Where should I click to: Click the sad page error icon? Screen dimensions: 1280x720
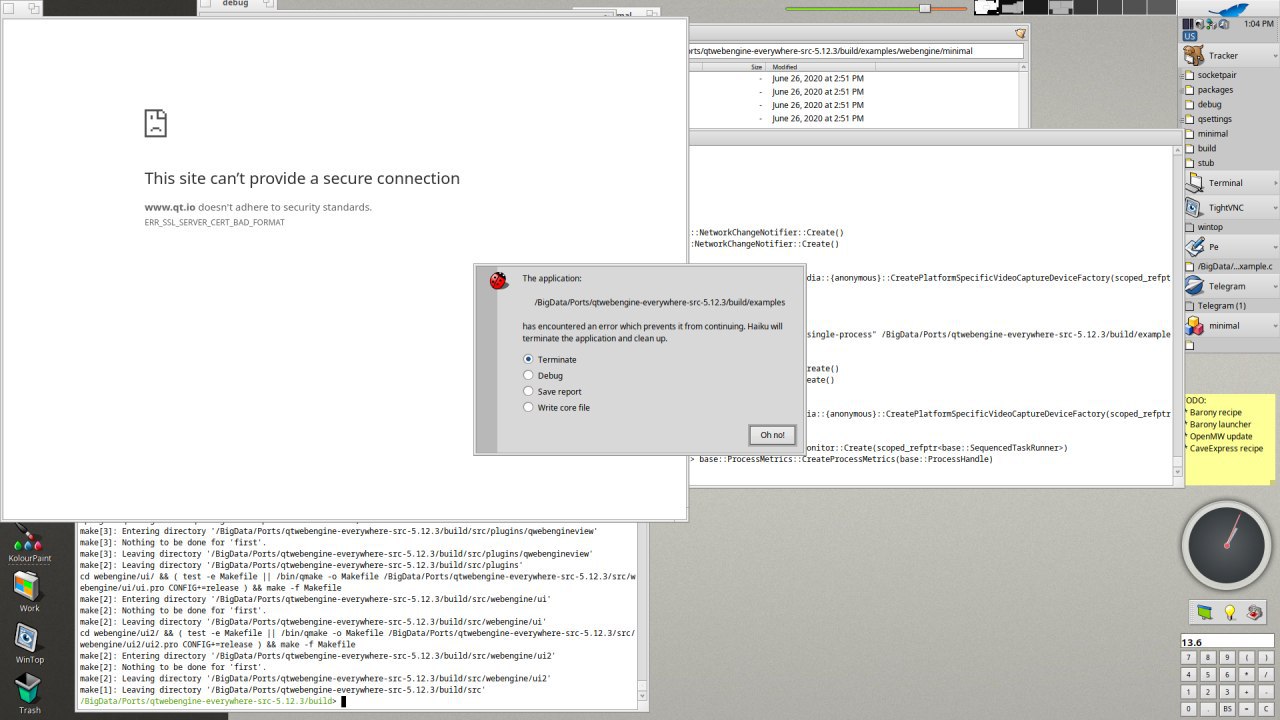pyautogui.click(x=155, y=123)
